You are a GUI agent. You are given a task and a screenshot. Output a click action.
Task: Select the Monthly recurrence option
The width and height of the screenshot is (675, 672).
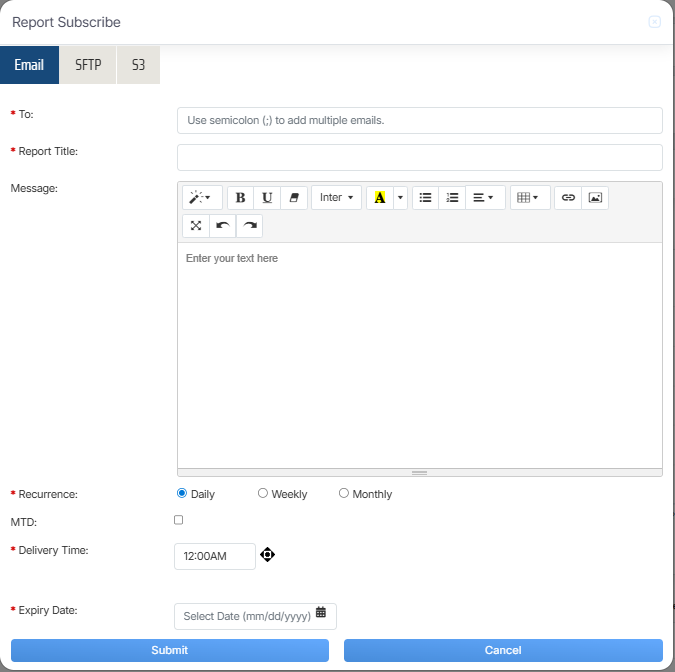point(344,493)
